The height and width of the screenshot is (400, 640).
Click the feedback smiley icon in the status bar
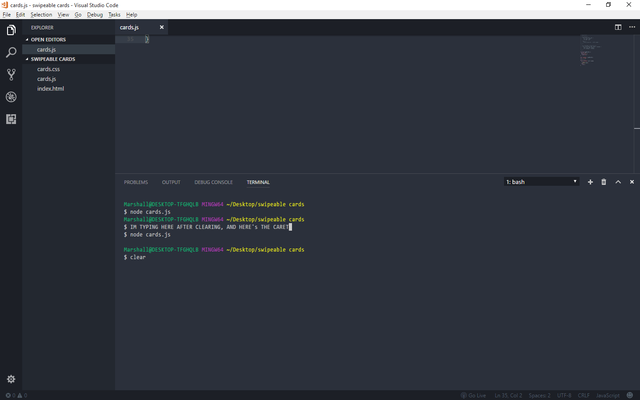coord(630,395)
